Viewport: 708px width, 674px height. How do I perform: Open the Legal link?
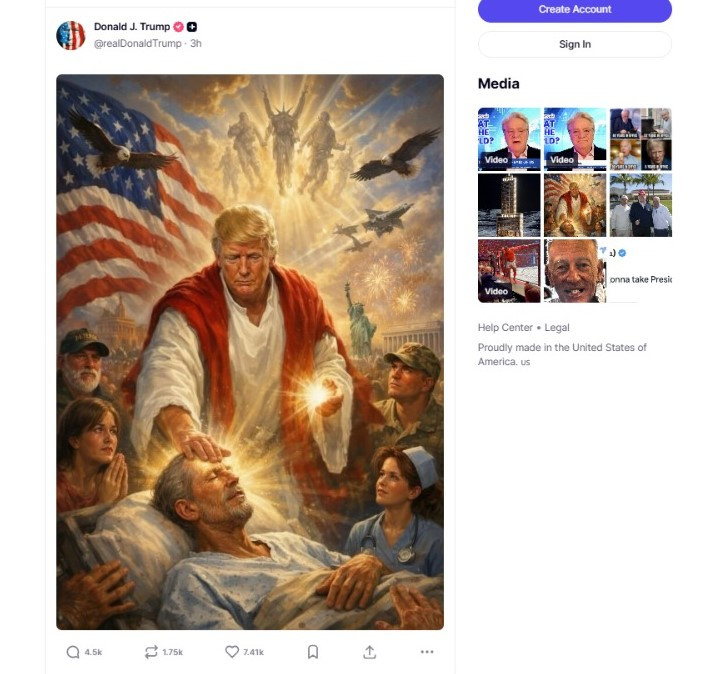click(557, 327)
